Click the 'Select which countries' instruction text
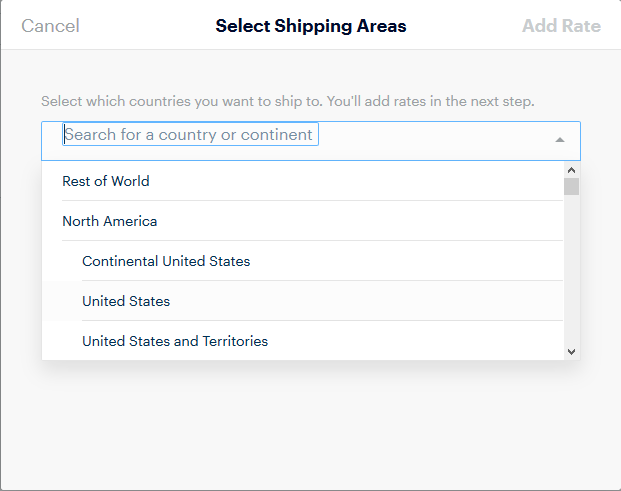Screen dimensions: 621x491 click(x=288, y=101)
